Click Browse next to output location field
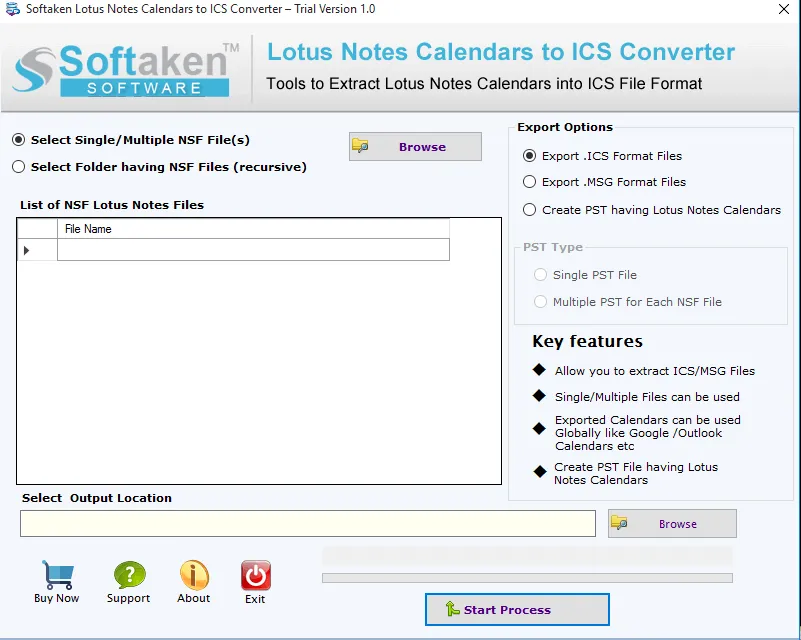Image resolution: width=801 pixels, height=640 pixels. coord(672,524)
